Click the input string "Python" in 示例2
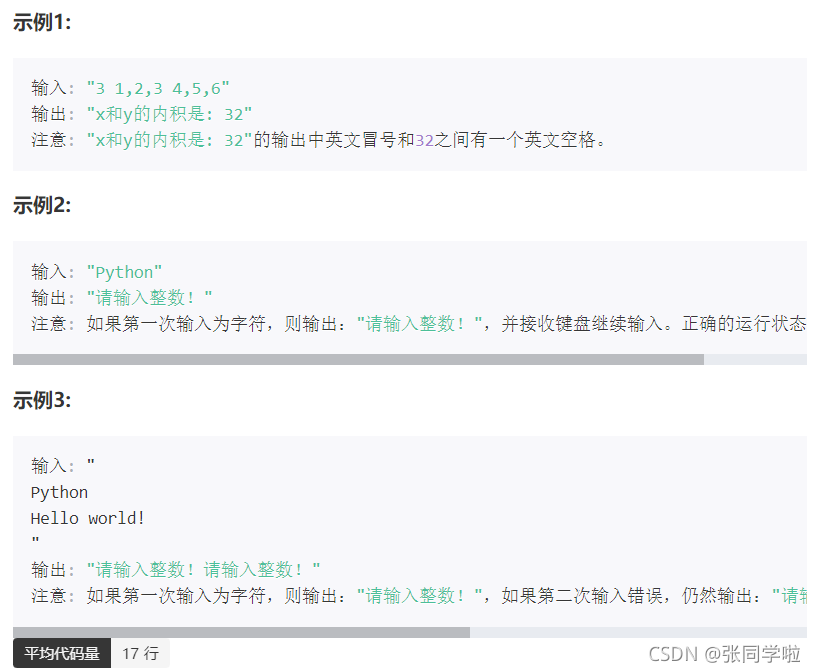Viewport: 815px width, 672px height. coord(124,272)
